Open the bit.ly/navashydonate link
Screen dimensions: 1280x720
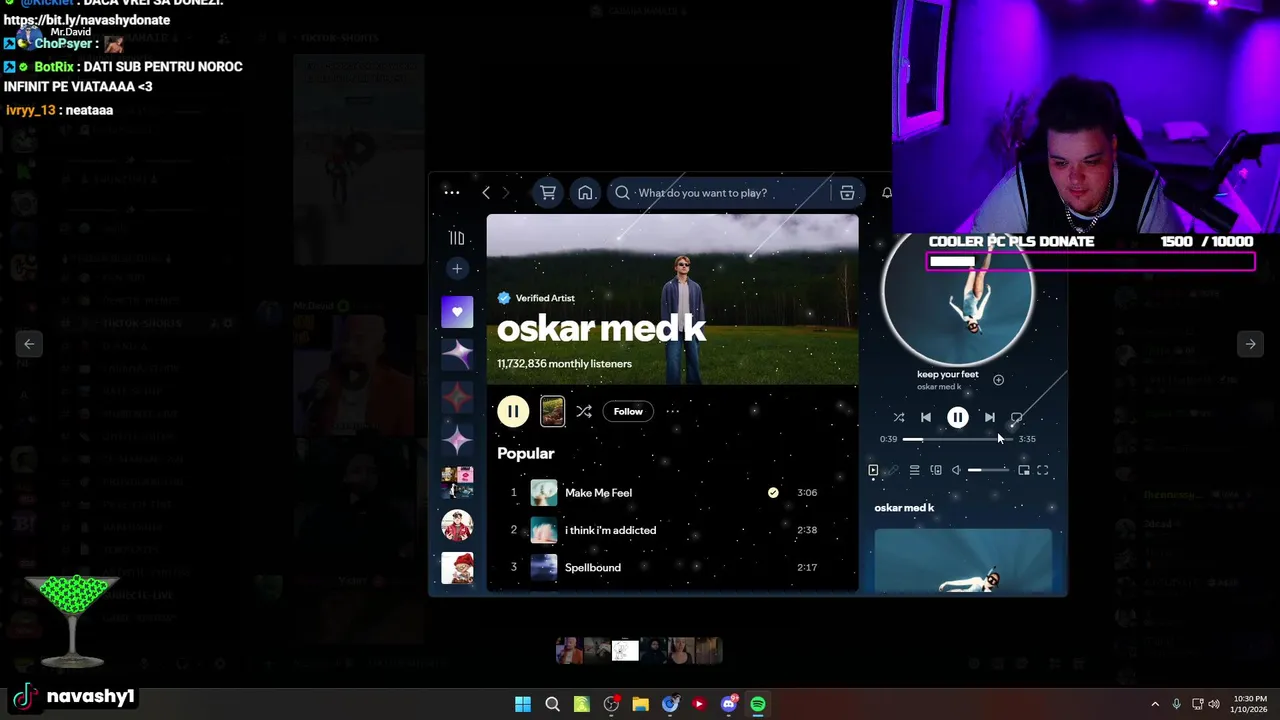(x=87, y=20)
